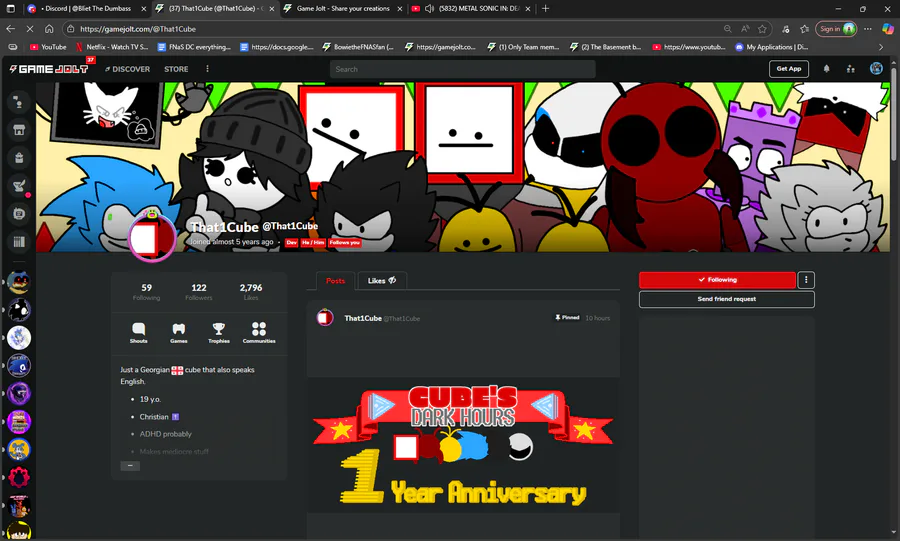
Task: Open the library stripes sidebar icon
Action: [19, 242]
